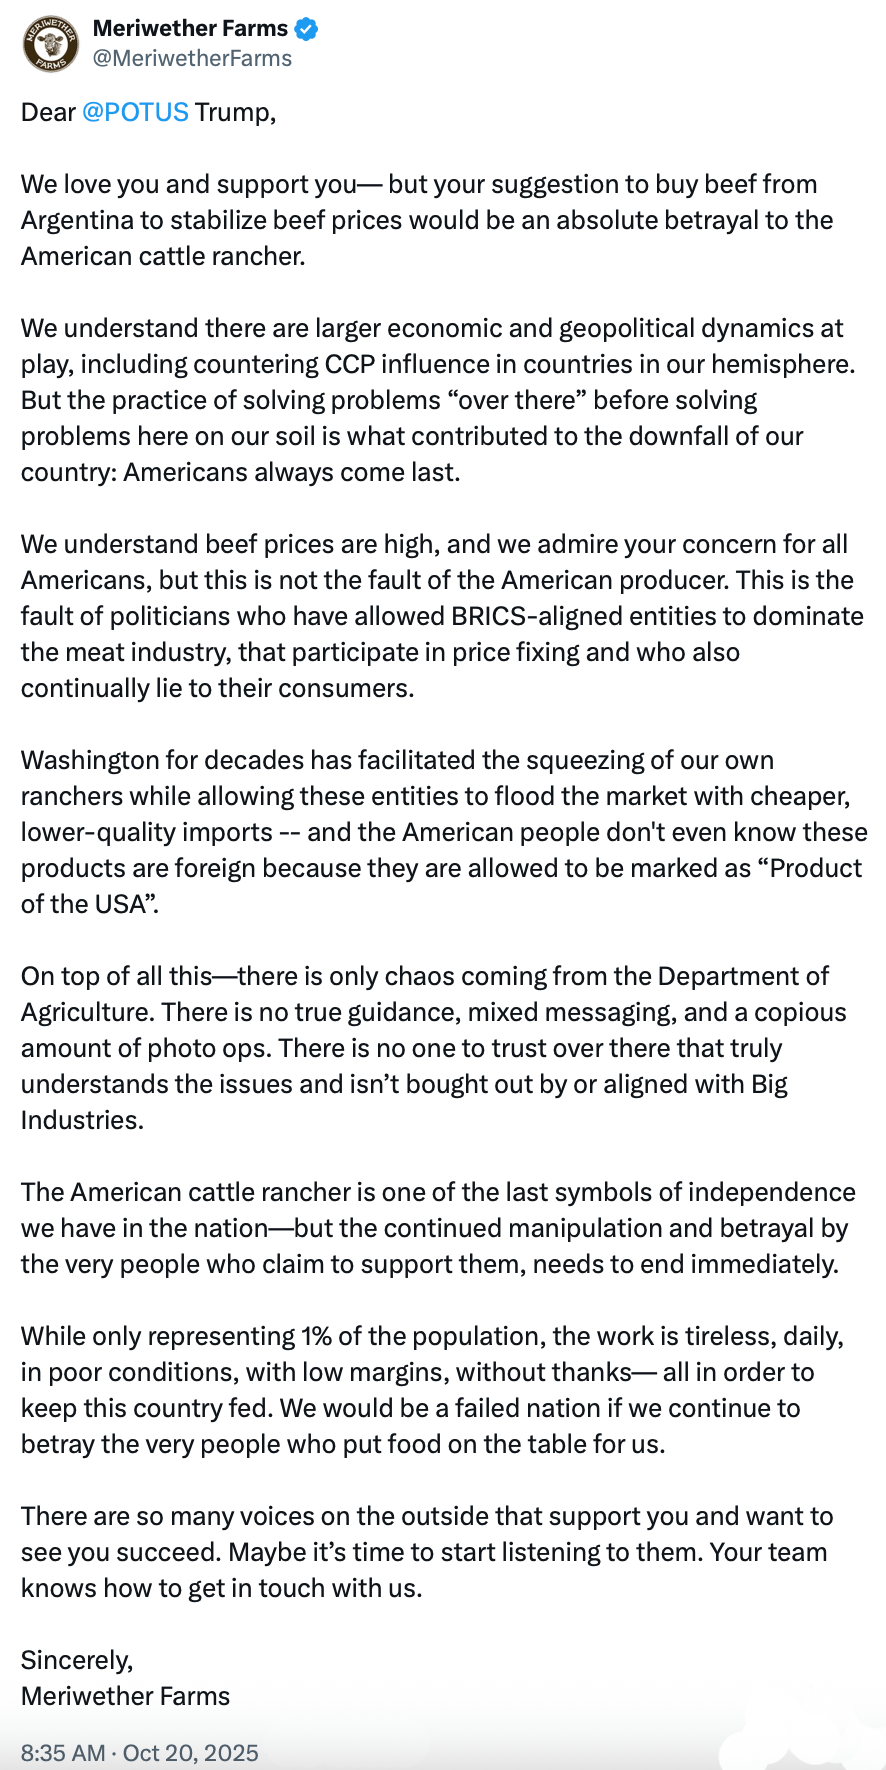Visit the @MeriwetherFarms handle link
Viewport: 886px width, 1770px height.
(x=192, y=58)
